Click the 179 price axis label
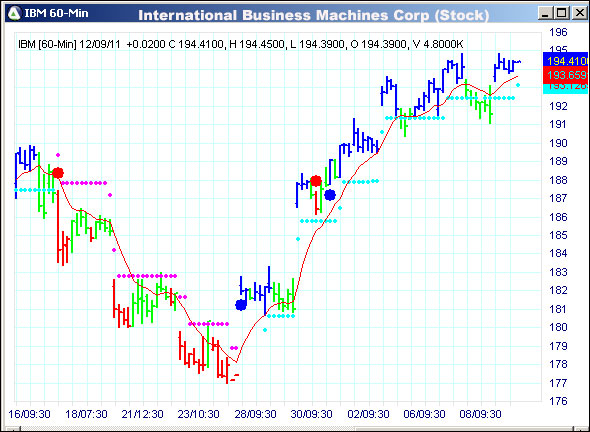 click(558, 346)
